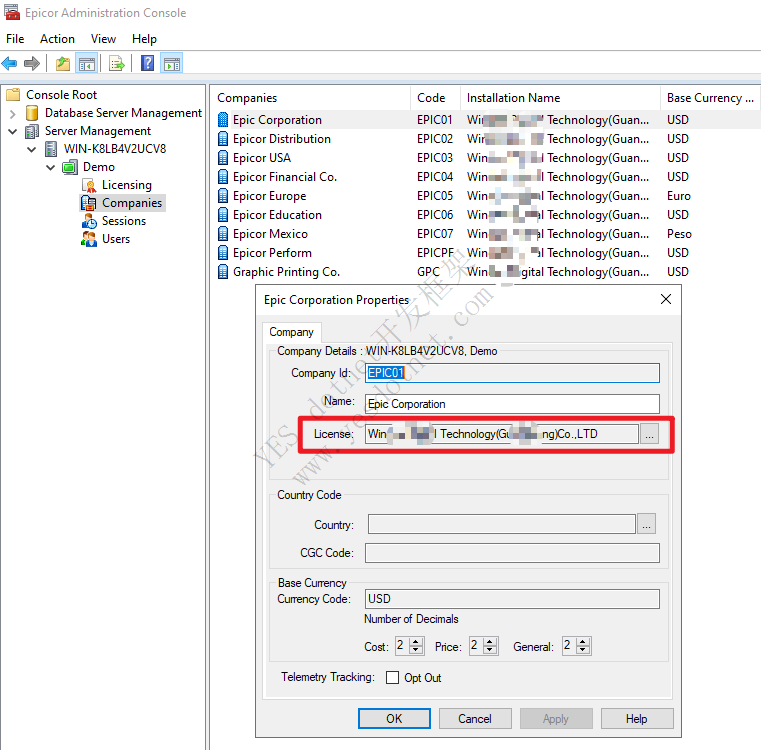Open Help via blue question-mark icon

click(147, 64)
